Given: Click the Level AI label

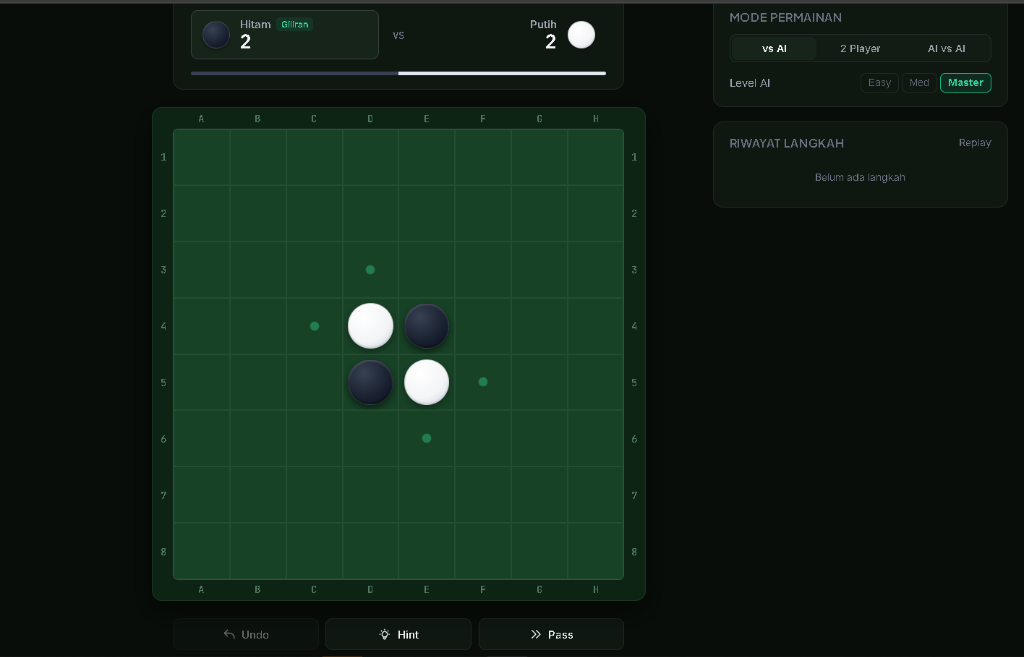Looking at the screenshot, I should coord(750,83).
